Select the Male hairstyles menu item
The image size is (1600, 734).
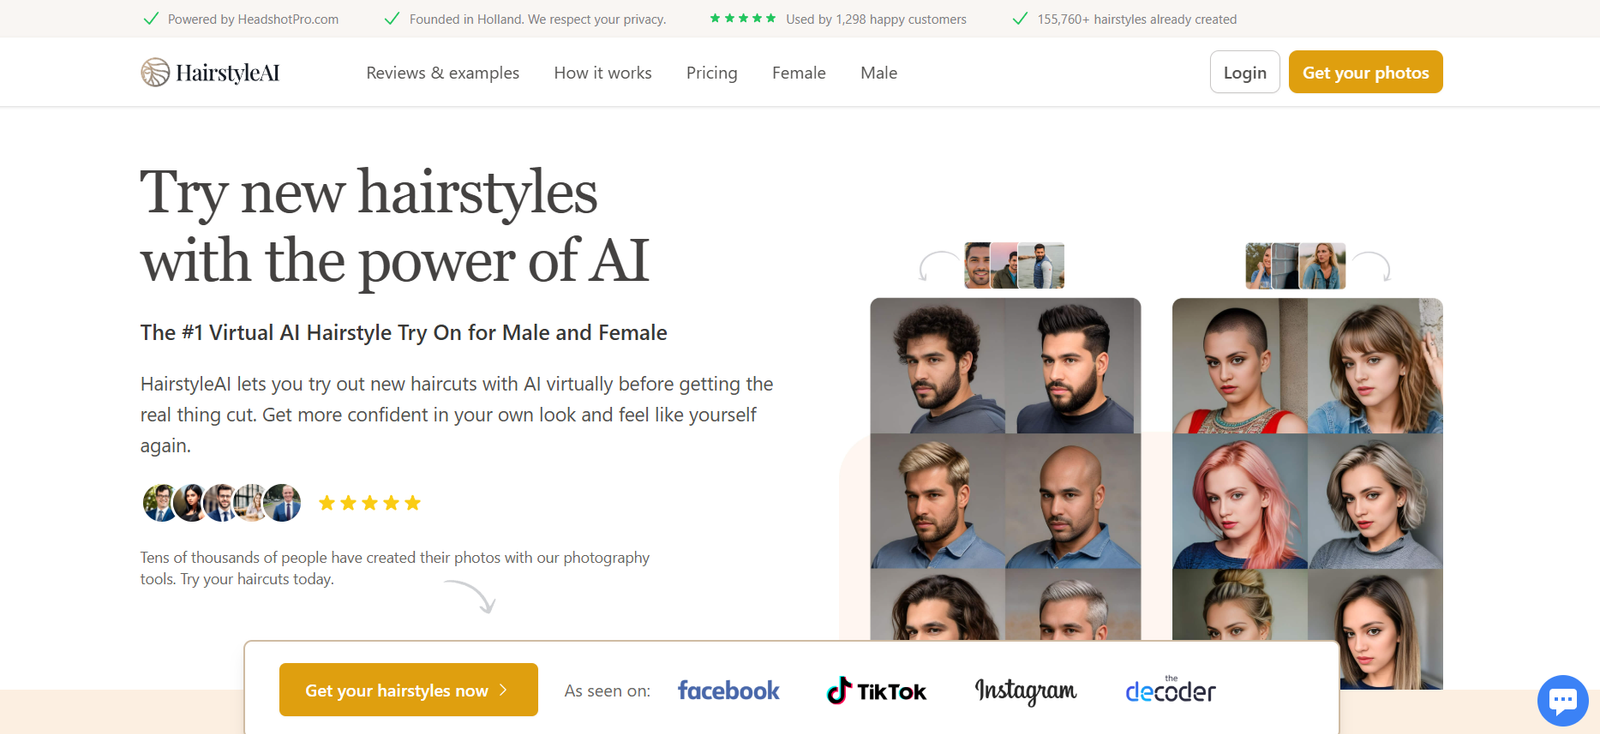click(x=878, y=73)
